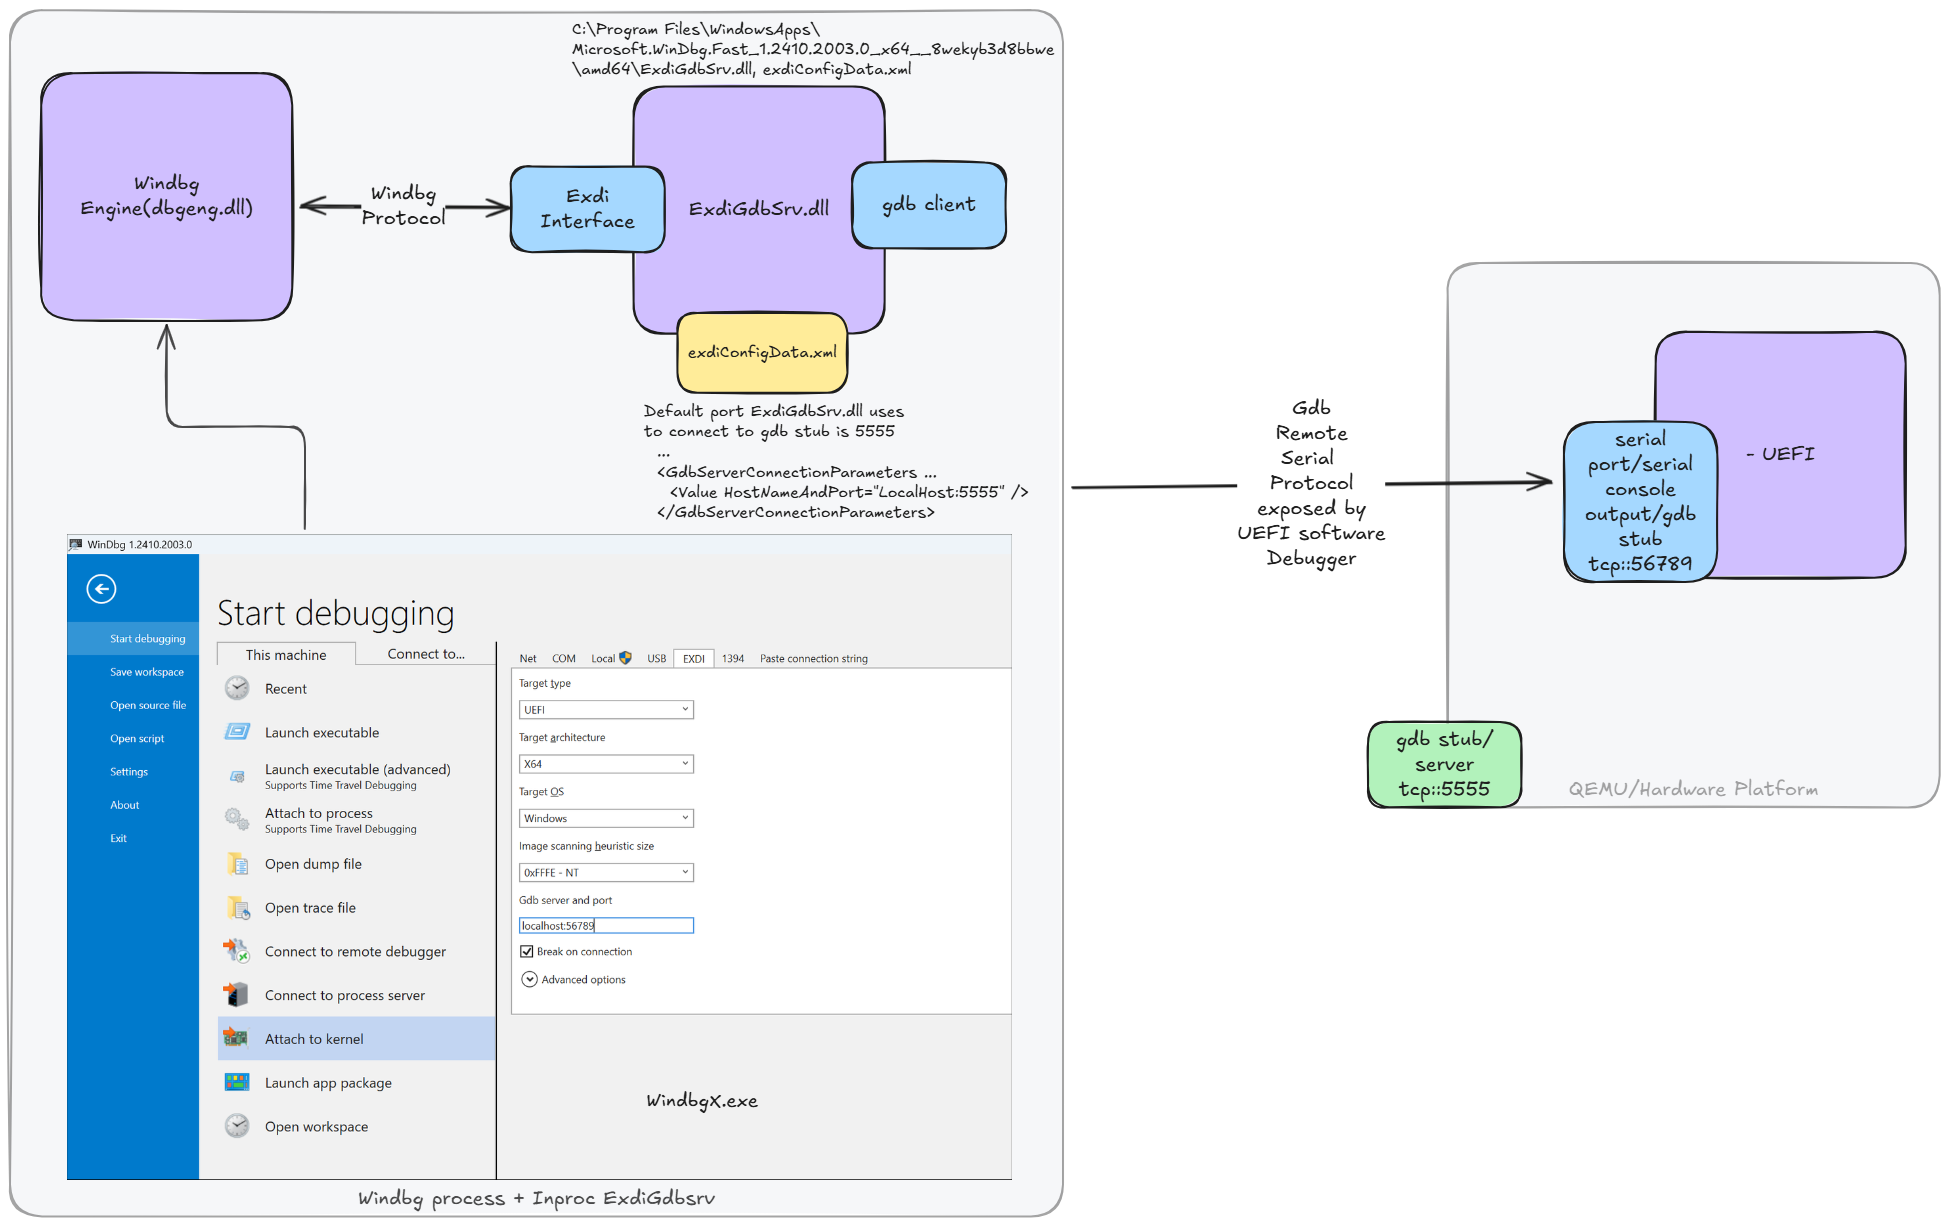Click the Launch executable icon
Screen dimensions: 1949x1226
pos(237,732)
